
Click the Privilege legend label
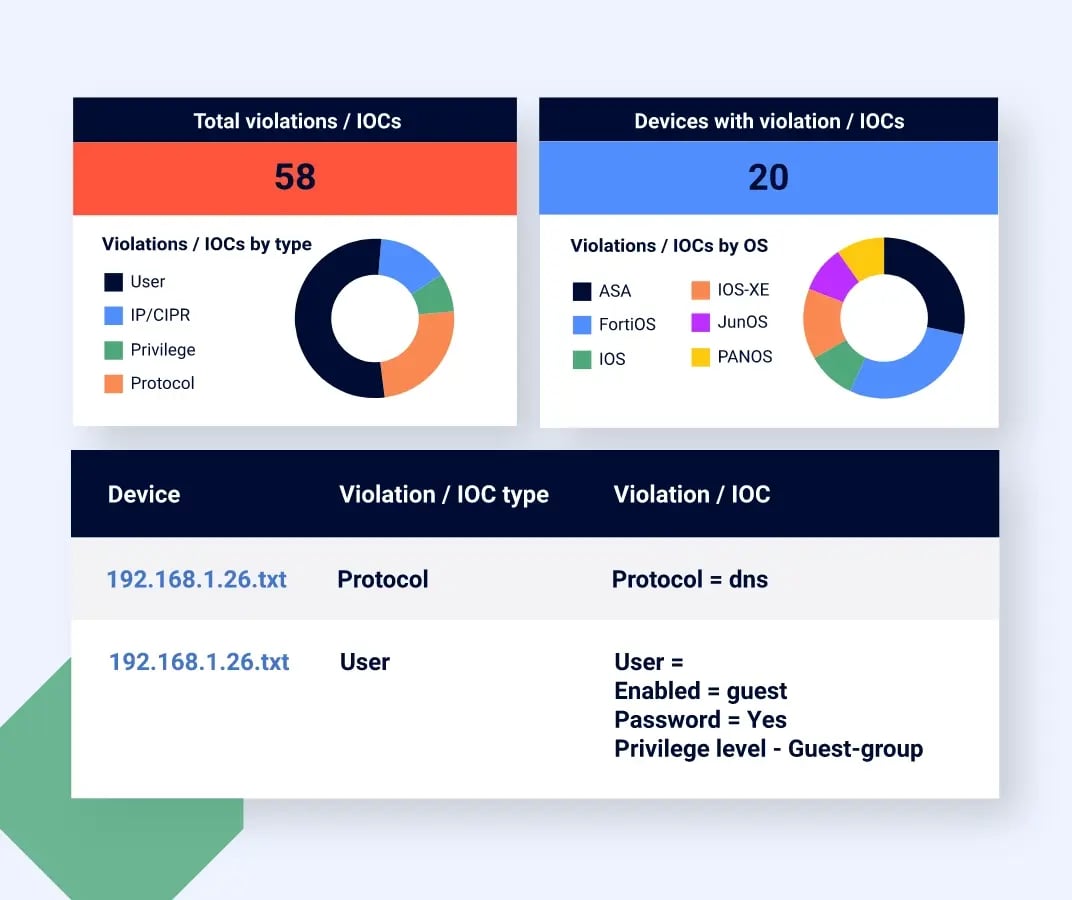point(163,350)
